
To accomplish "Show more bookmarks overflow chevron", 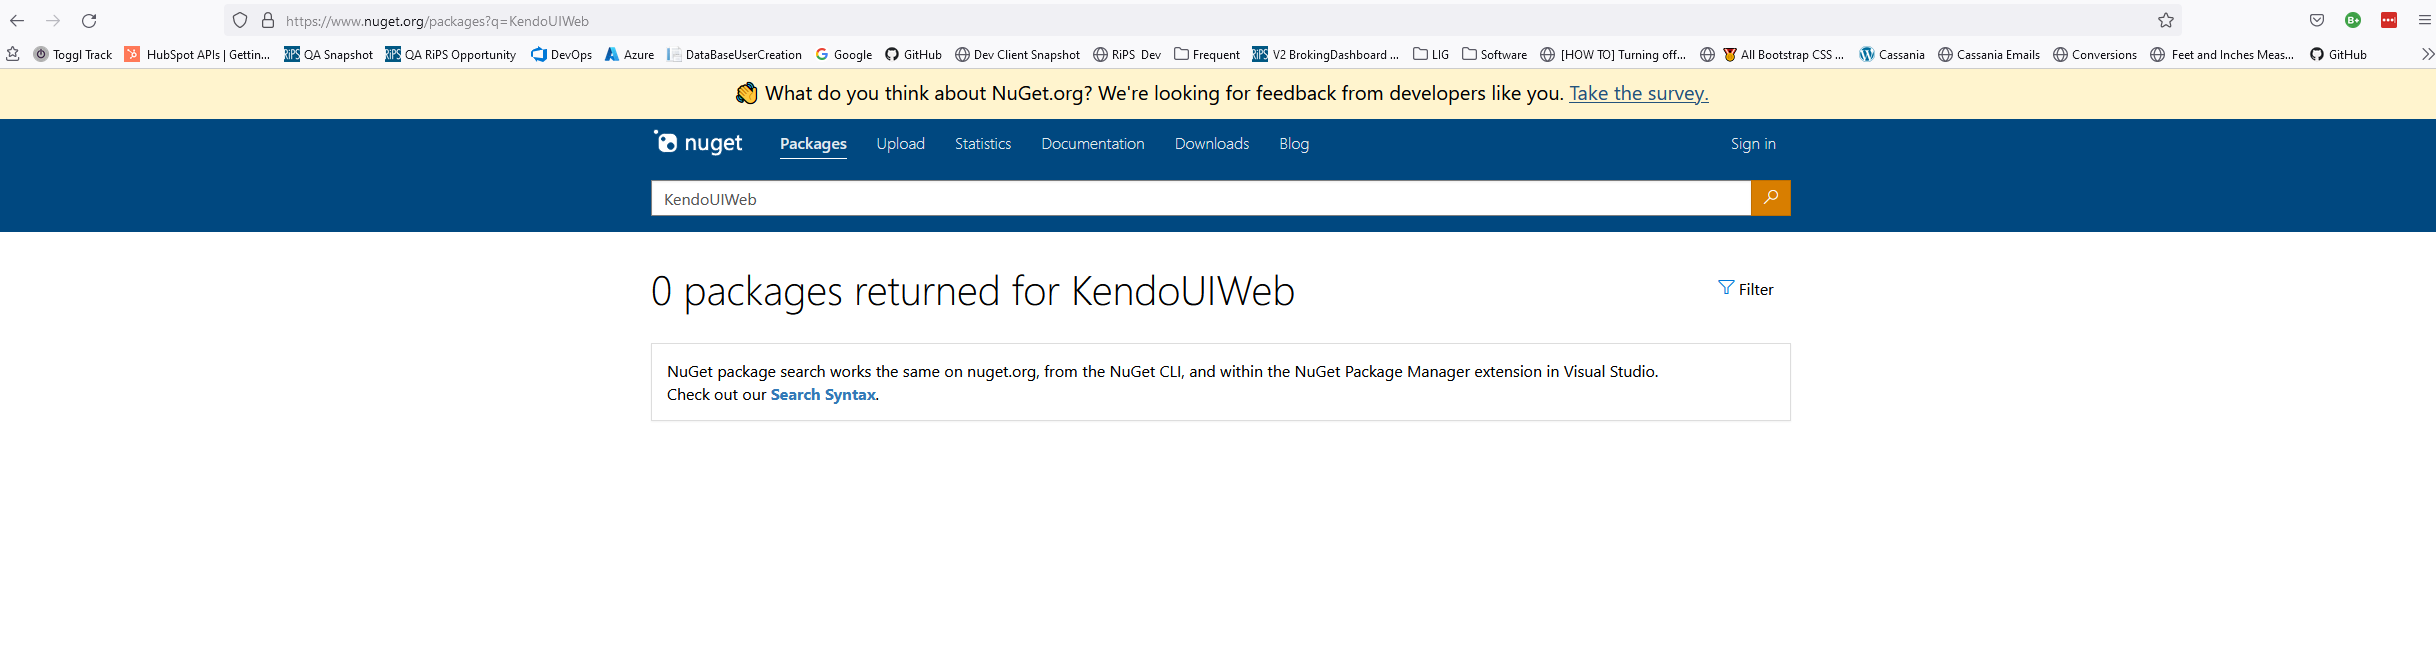I will click(2427, 55).
